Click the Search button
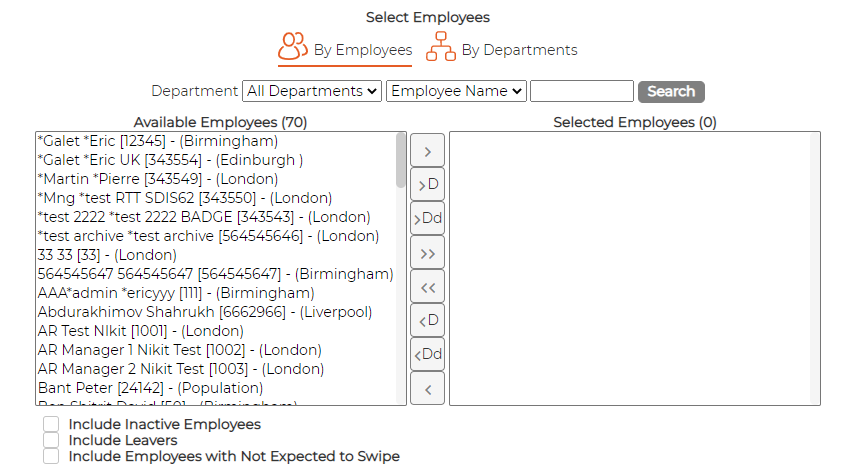 [x=671, y=91]
